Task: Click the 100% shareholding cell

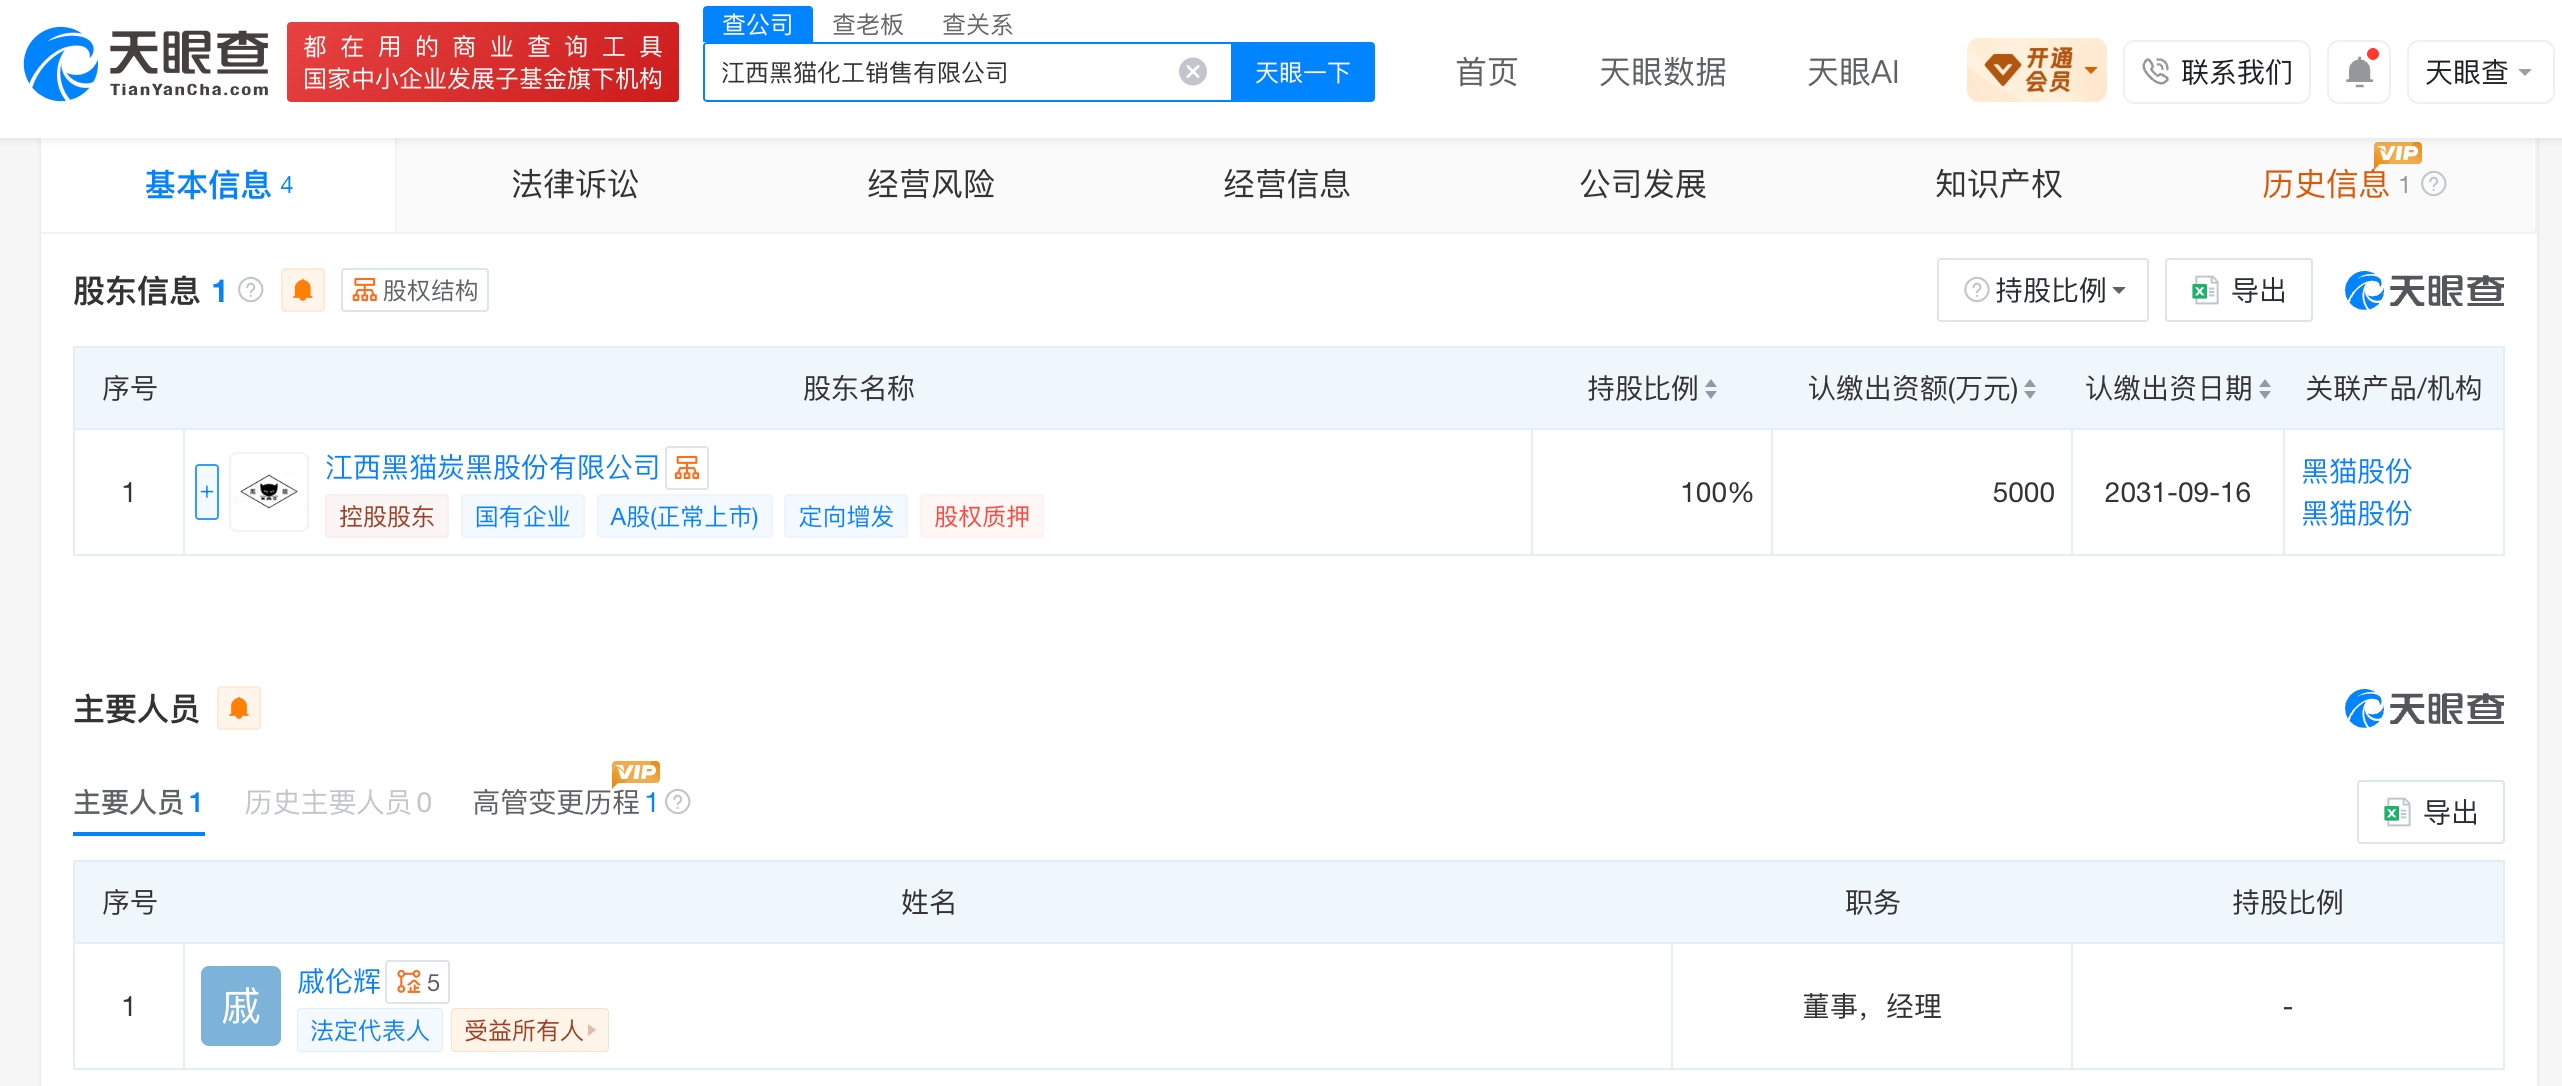Action: [1652, 492]
